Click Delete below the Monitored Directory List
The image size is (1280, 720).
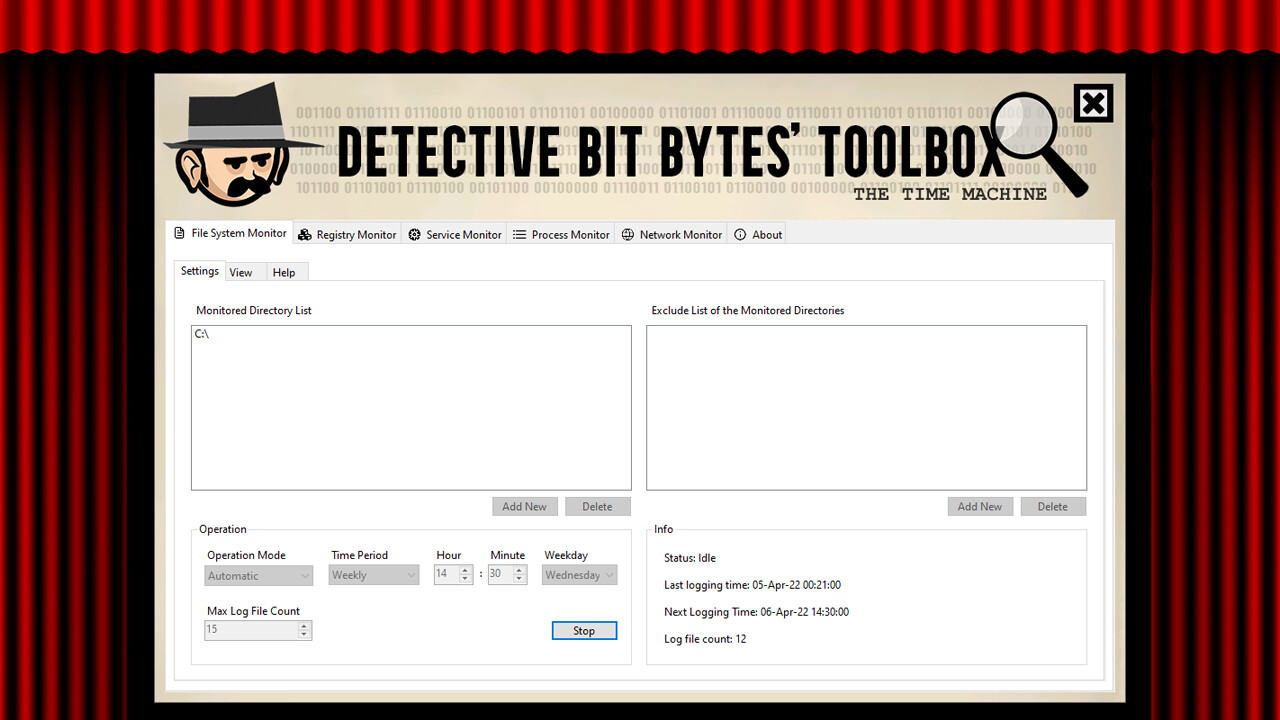[597, 506]
